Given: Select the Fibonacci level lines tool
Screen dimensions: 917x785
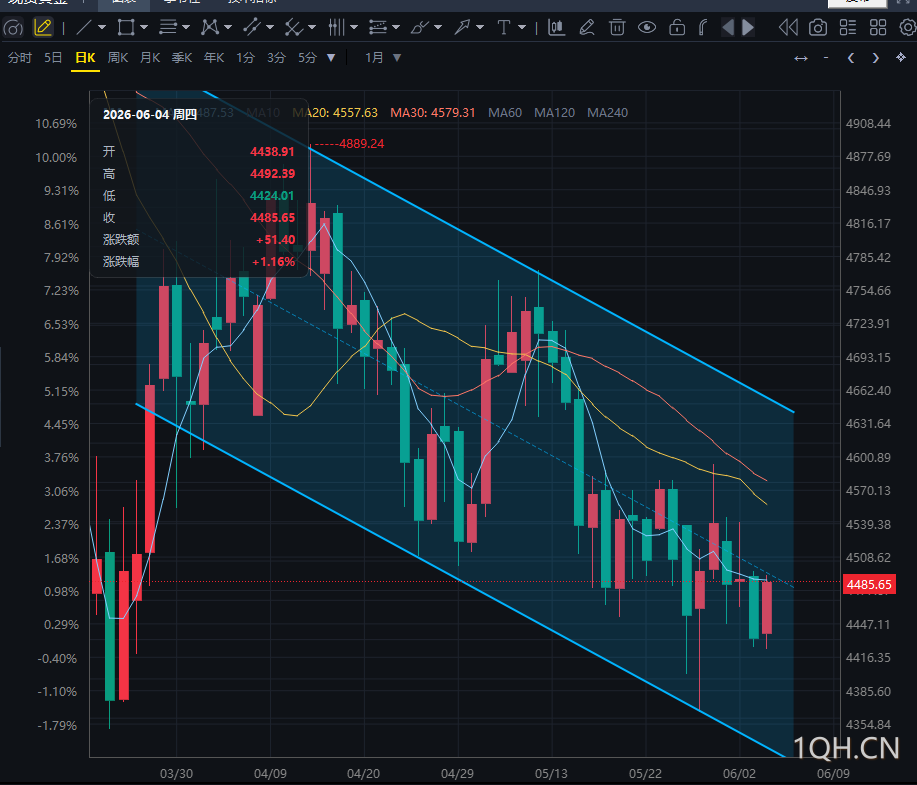Looking at the screenshot, I should [378, 27].
